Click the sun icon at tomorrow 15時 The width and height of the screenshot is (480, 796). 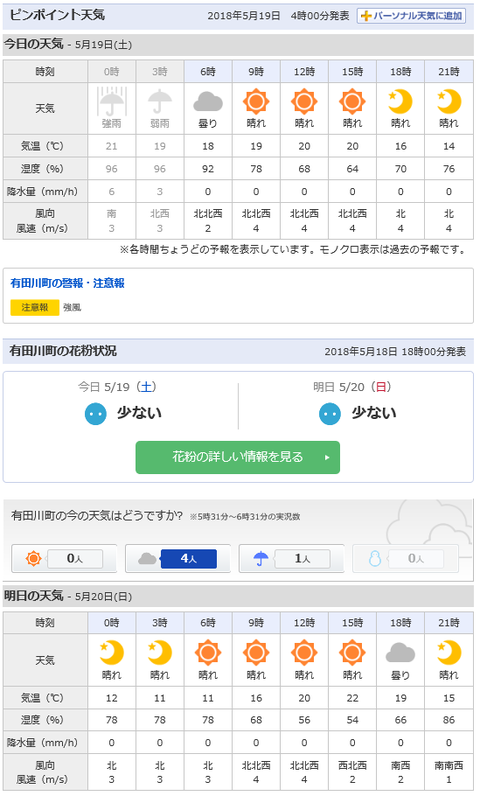tap(353, 653)
